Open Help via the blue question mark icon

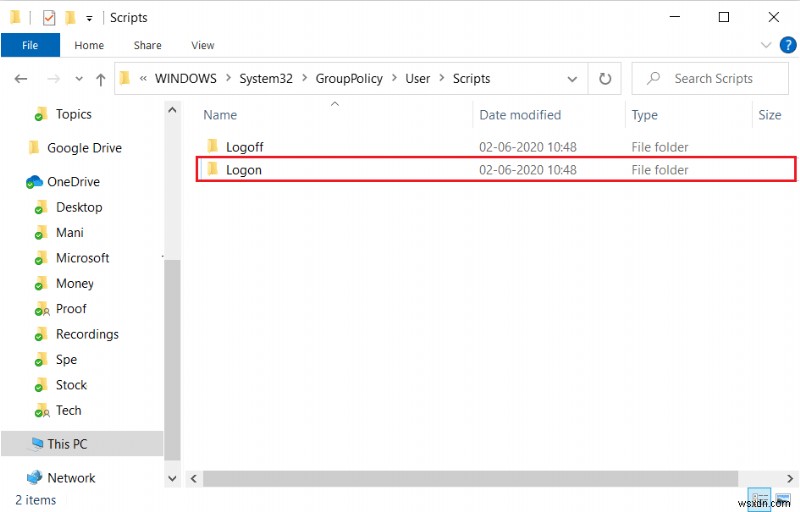click(788, 45)
